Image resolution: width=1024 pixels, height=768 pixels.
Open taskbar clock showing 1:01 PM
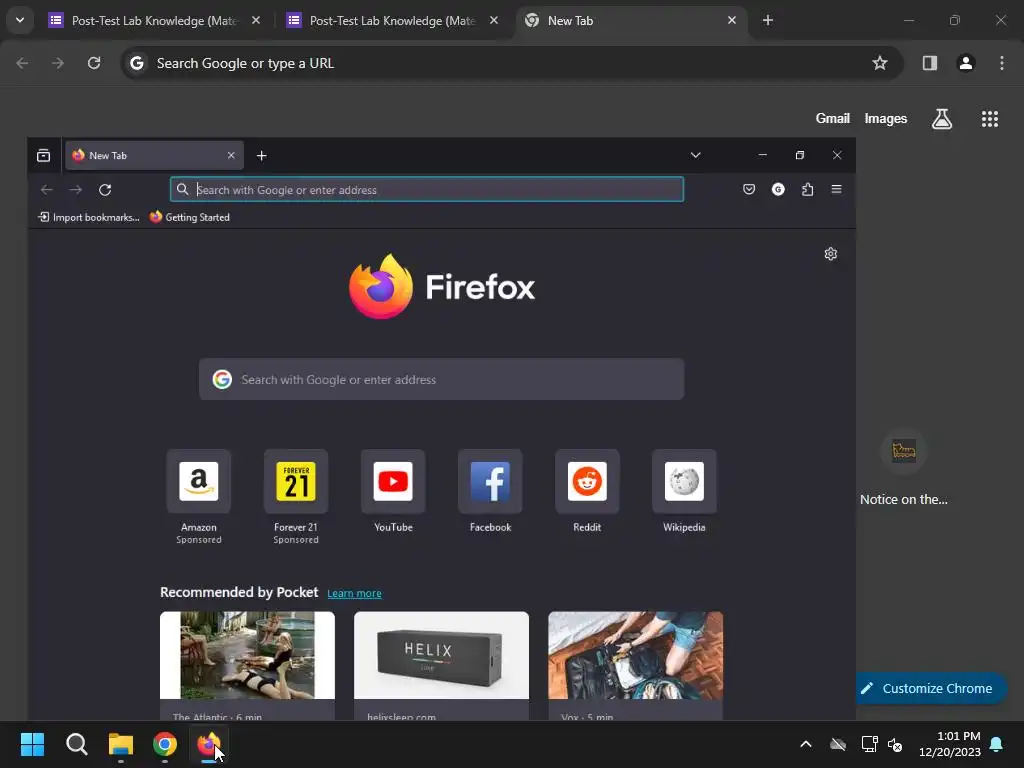click(x=950, y=744)
